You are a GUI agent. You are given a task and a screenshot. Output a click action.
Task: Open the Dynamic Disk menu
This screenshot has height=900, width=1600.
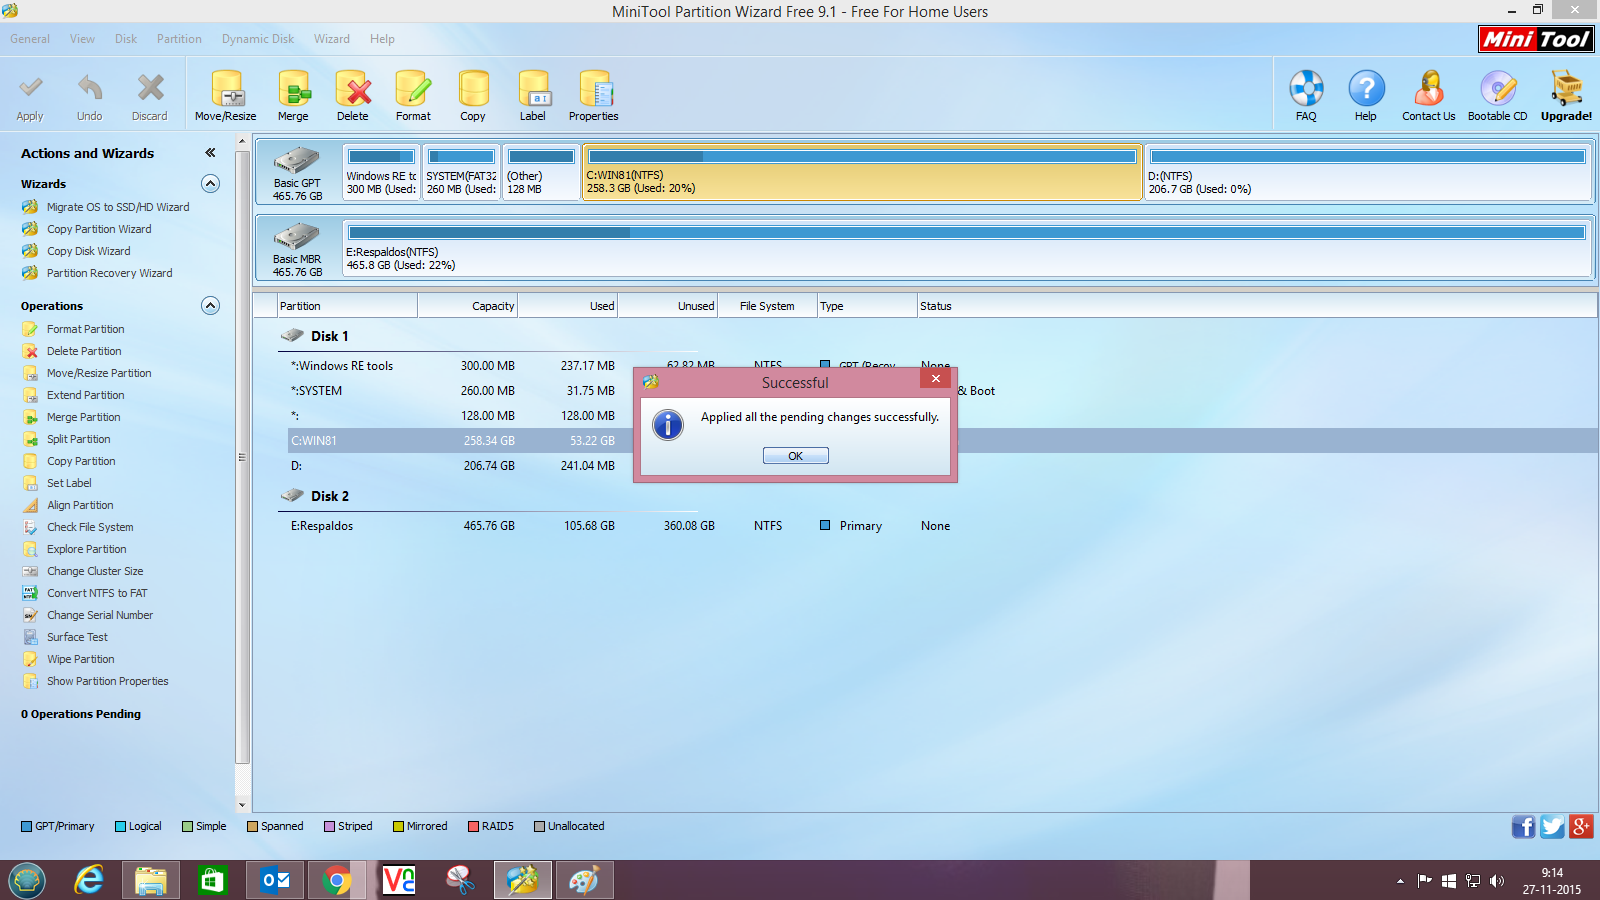[258, 39]
